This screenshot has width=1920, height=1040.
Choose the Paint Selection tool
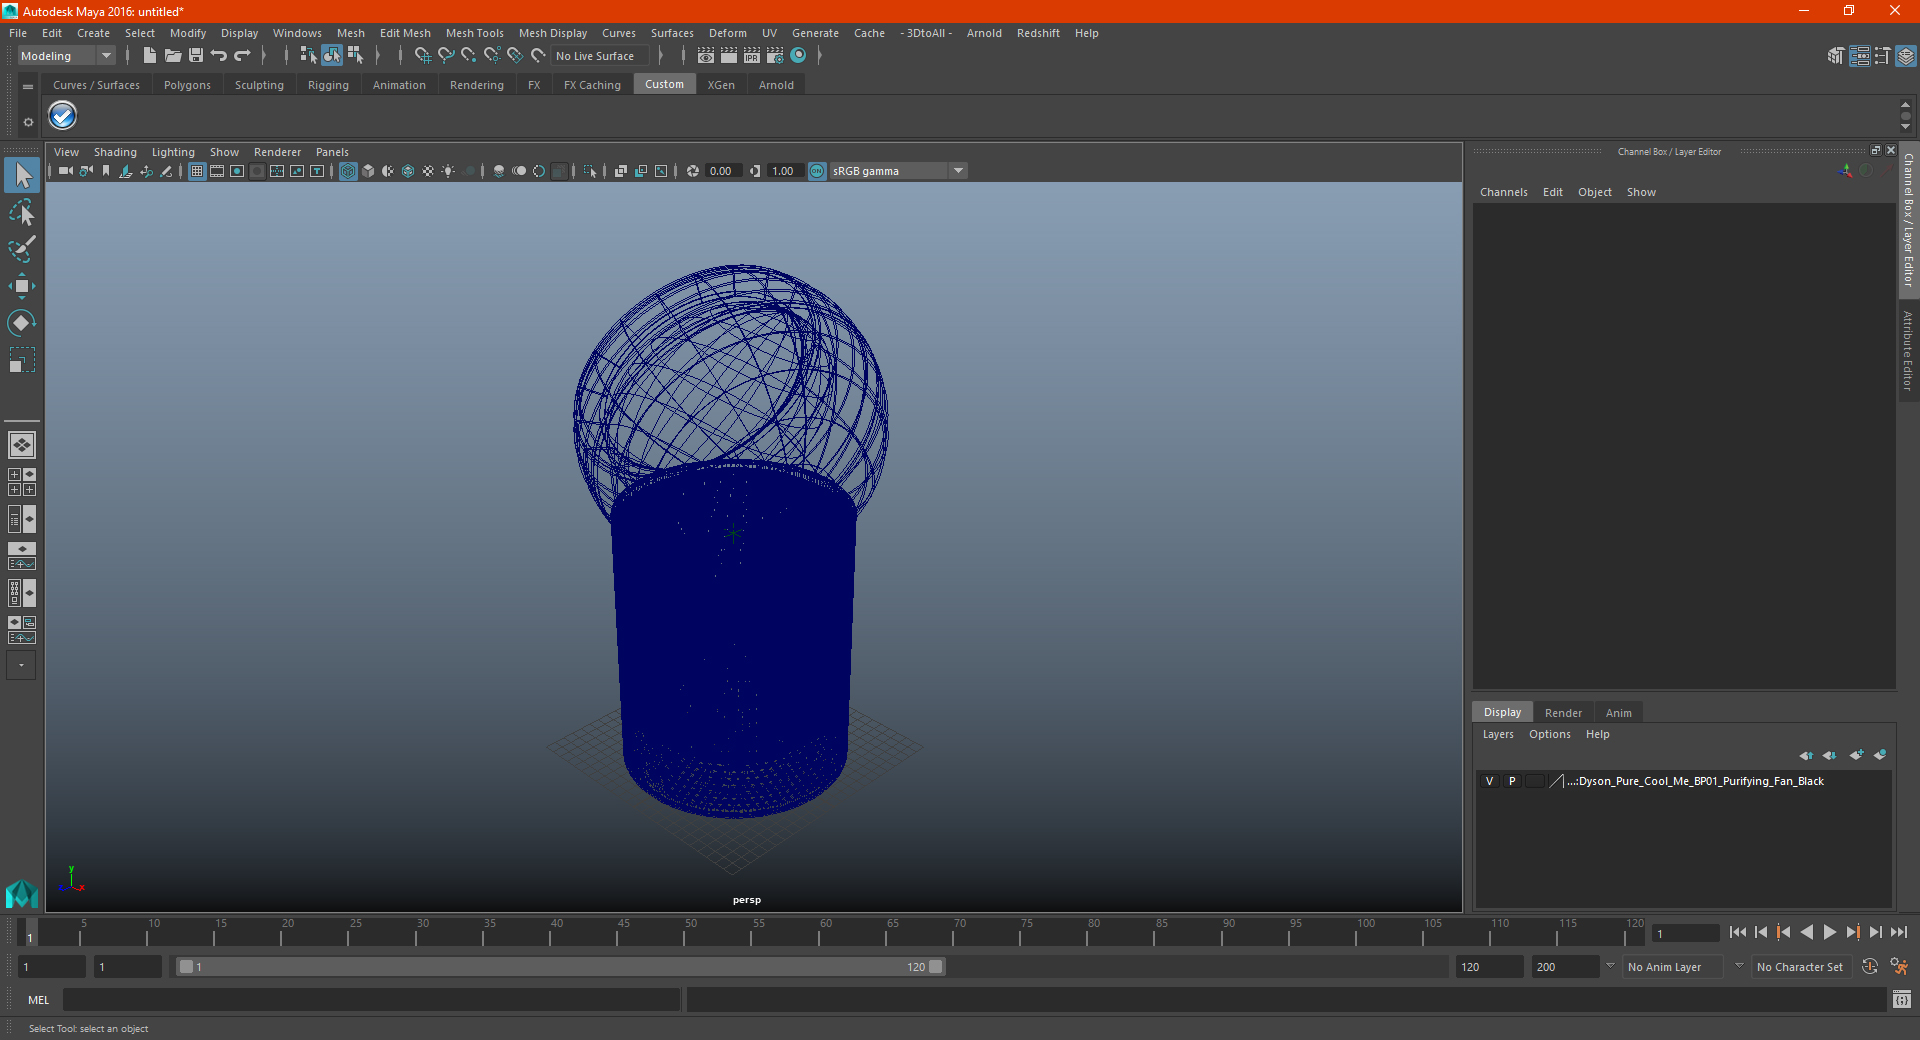click(x=22, y=249)
